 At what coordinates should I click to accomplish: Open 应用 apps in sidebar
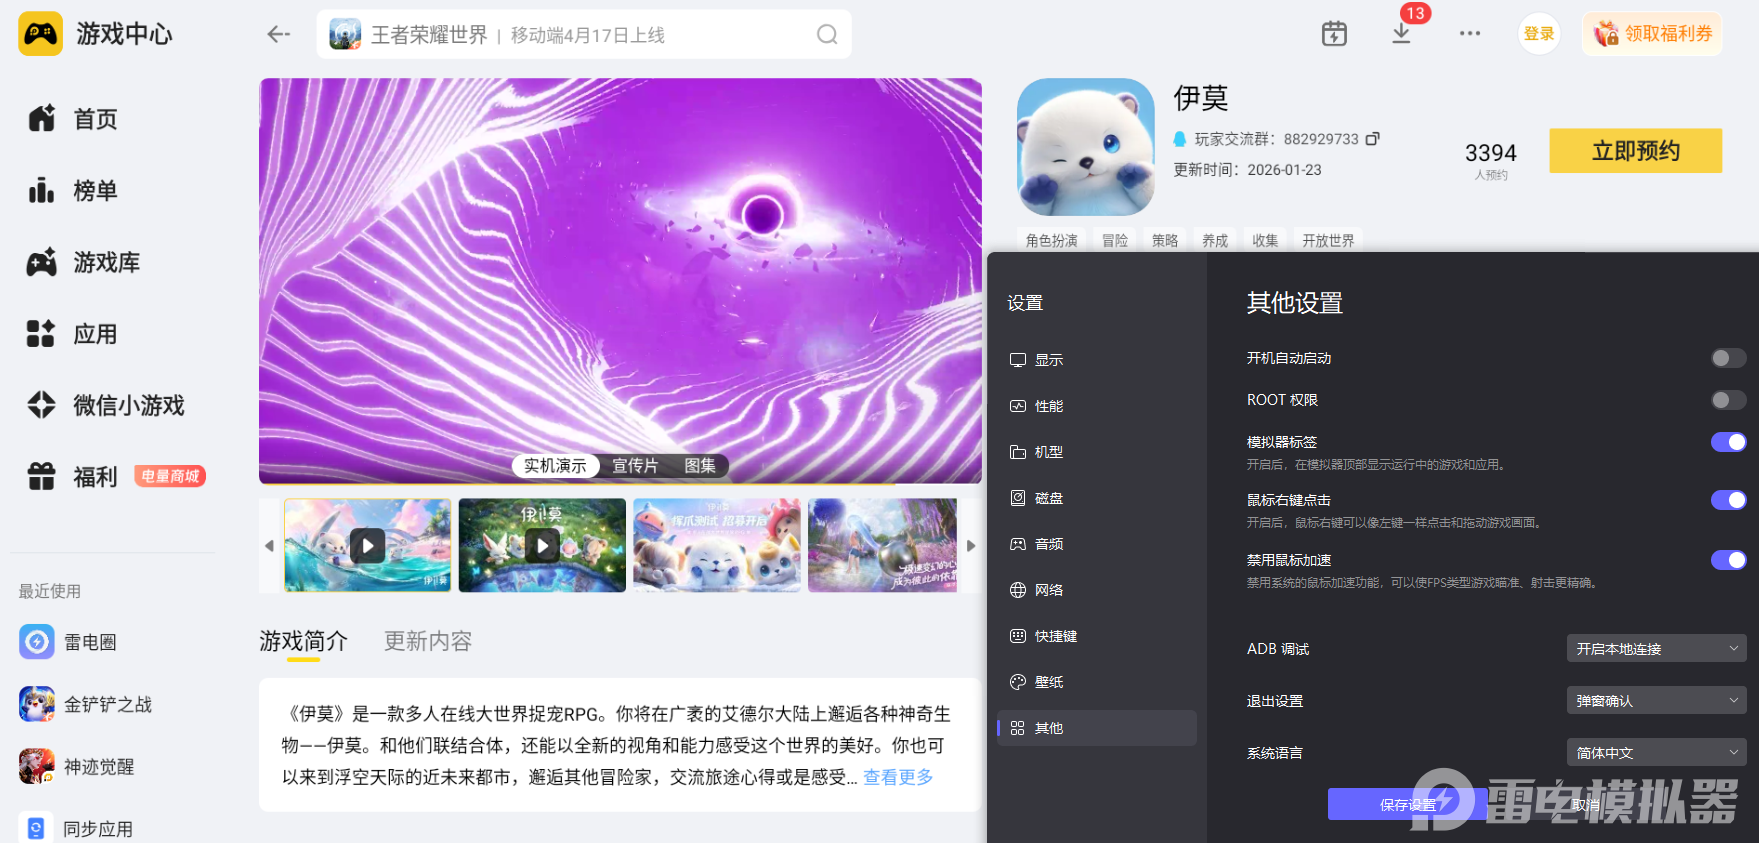(x=72, y=334)
